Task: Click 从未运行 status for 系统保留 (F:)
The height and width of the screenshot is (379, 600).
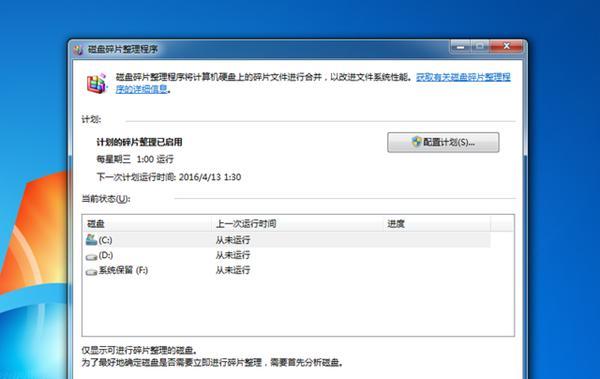Action: 233,270
